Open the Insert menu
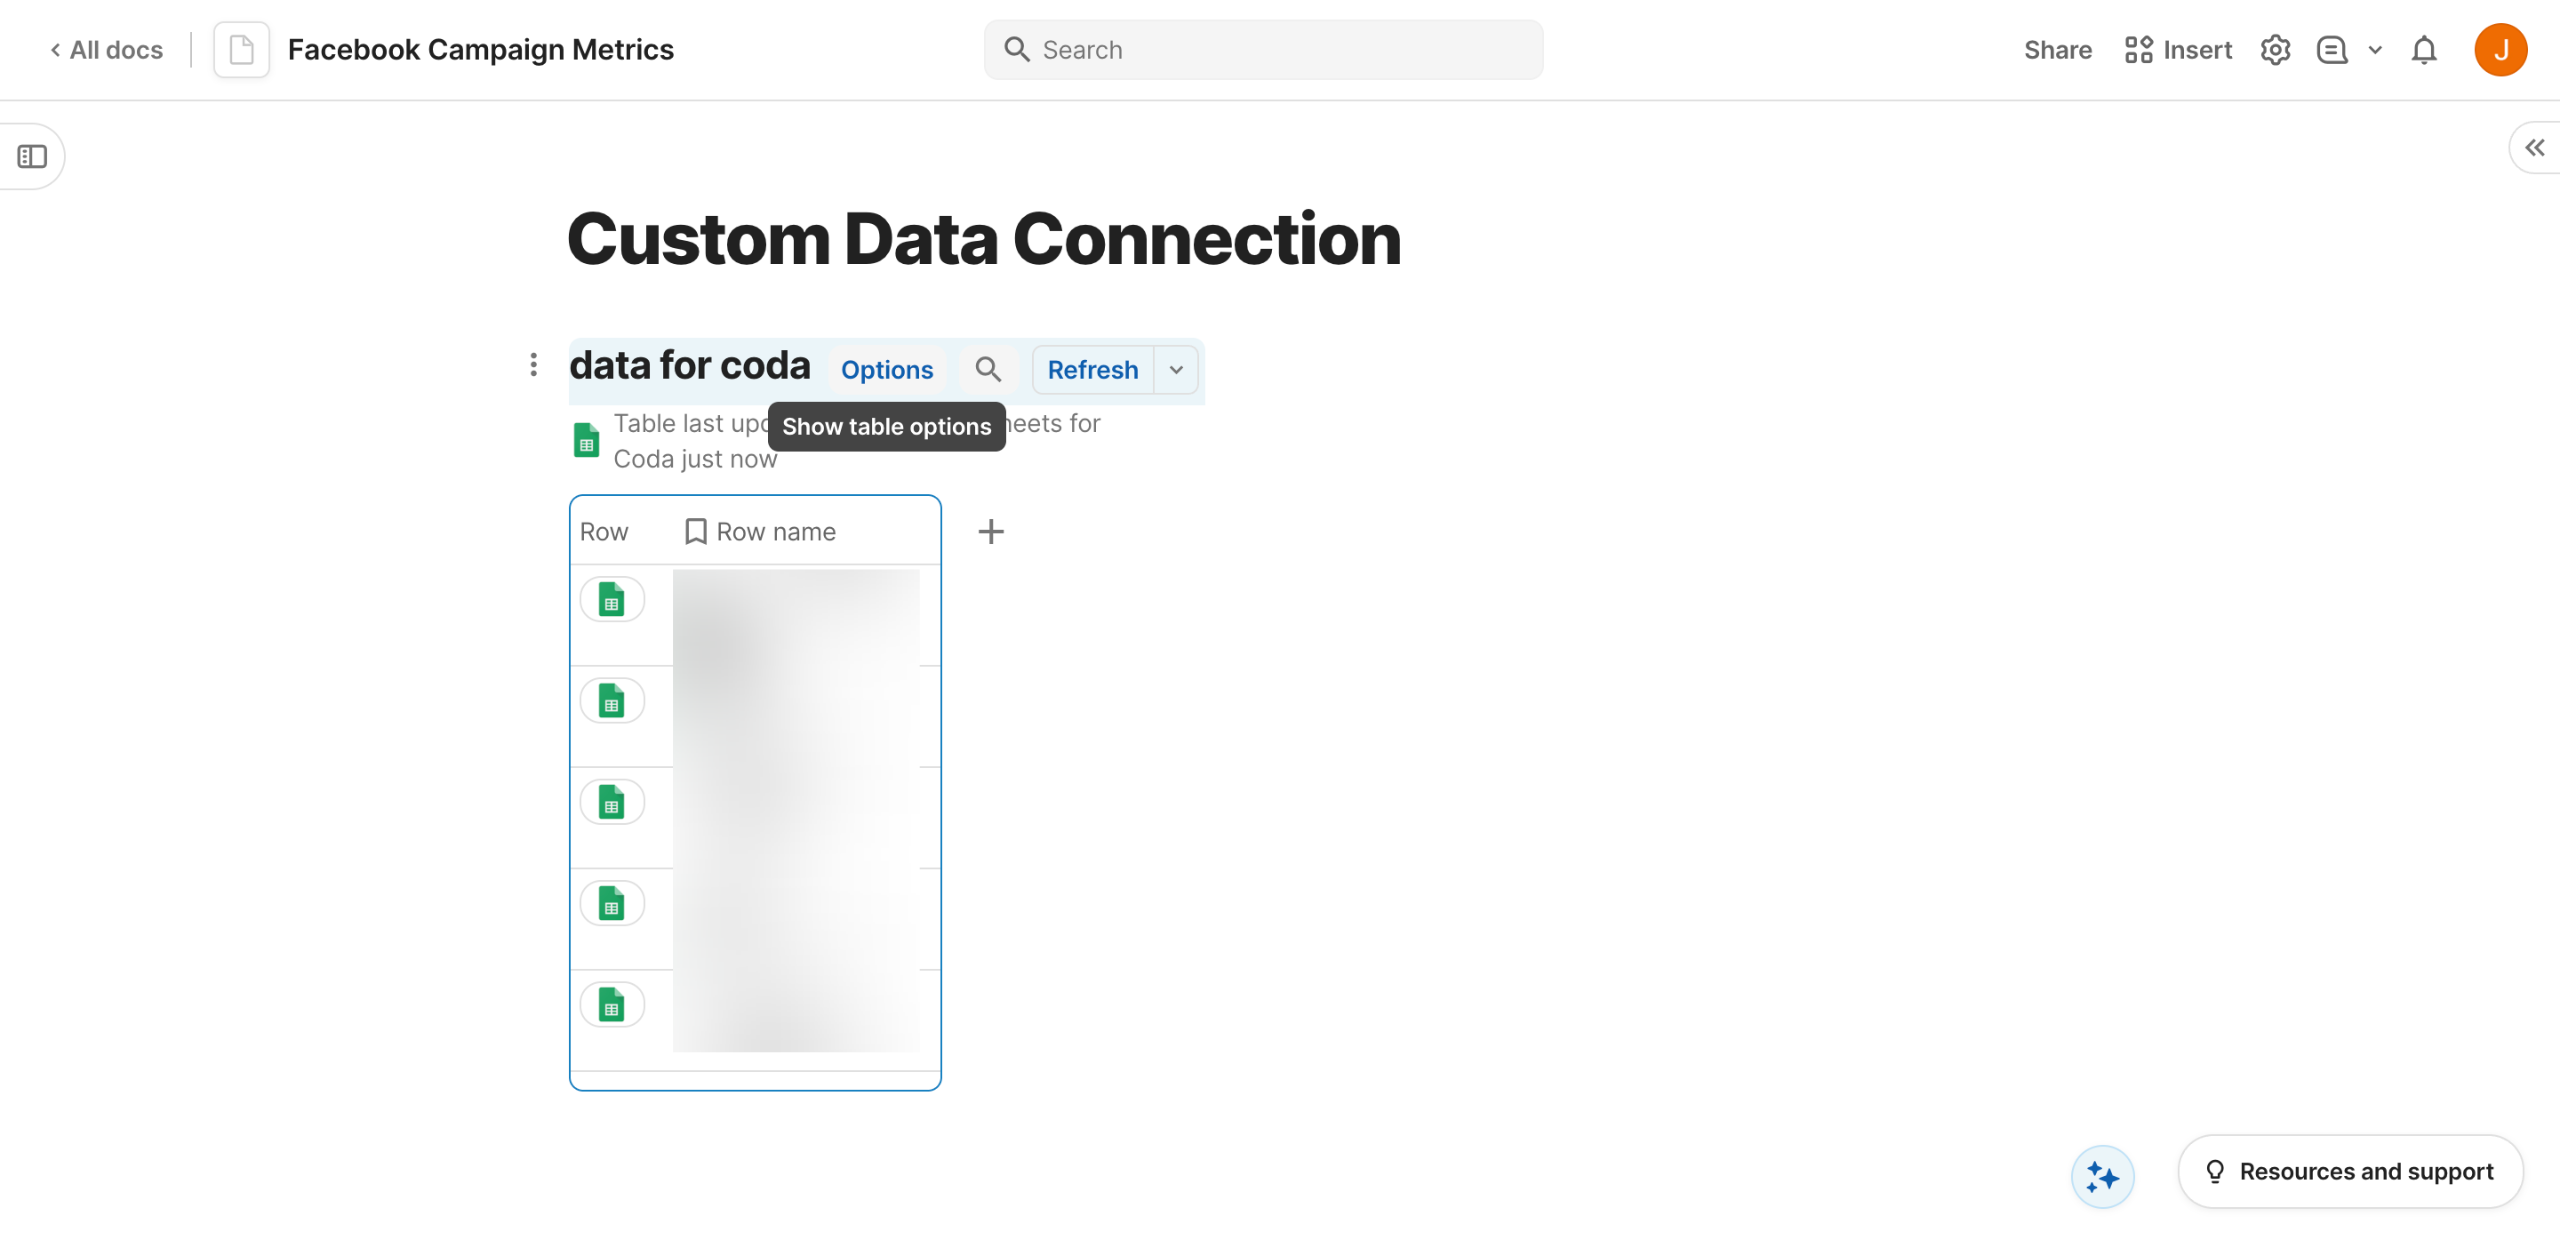2560x1248 pixels. point(2178,50)
